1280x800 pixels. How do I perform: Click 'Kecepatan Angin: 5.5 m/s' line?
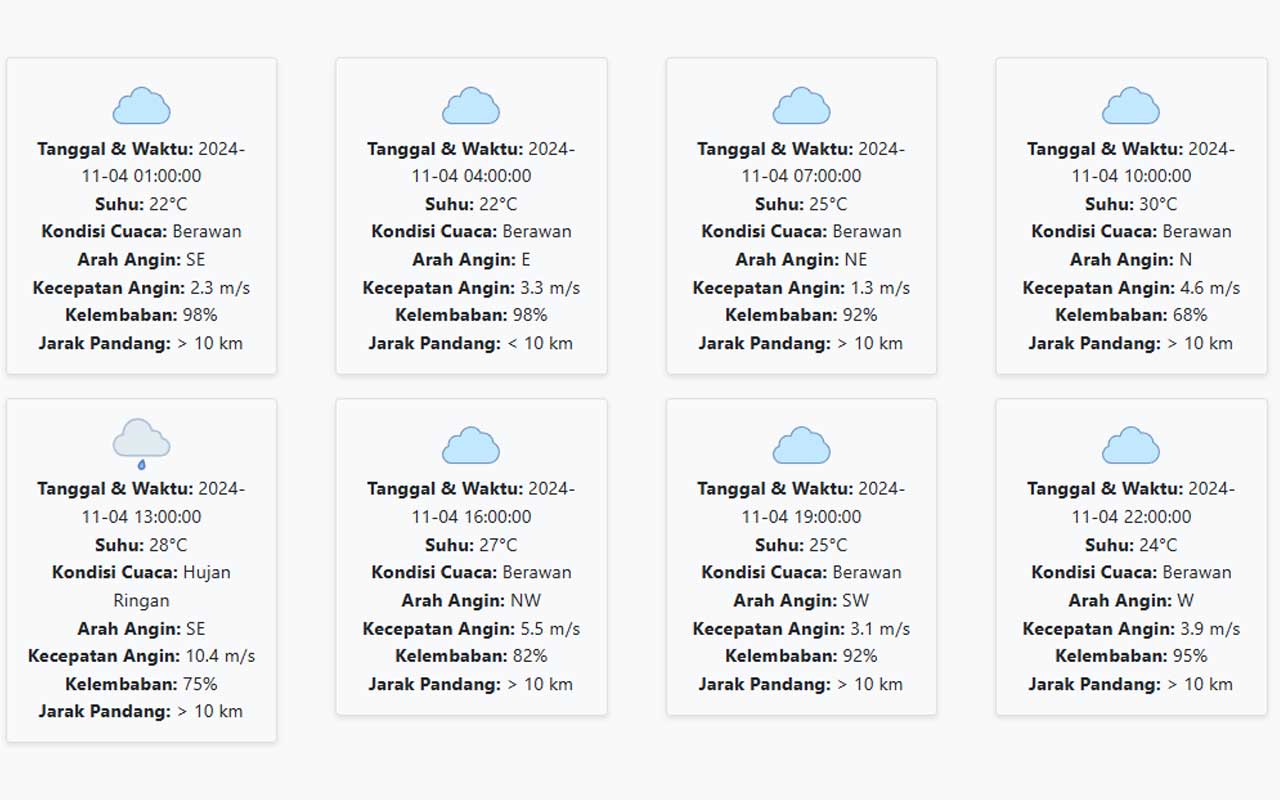click(471, 629)
